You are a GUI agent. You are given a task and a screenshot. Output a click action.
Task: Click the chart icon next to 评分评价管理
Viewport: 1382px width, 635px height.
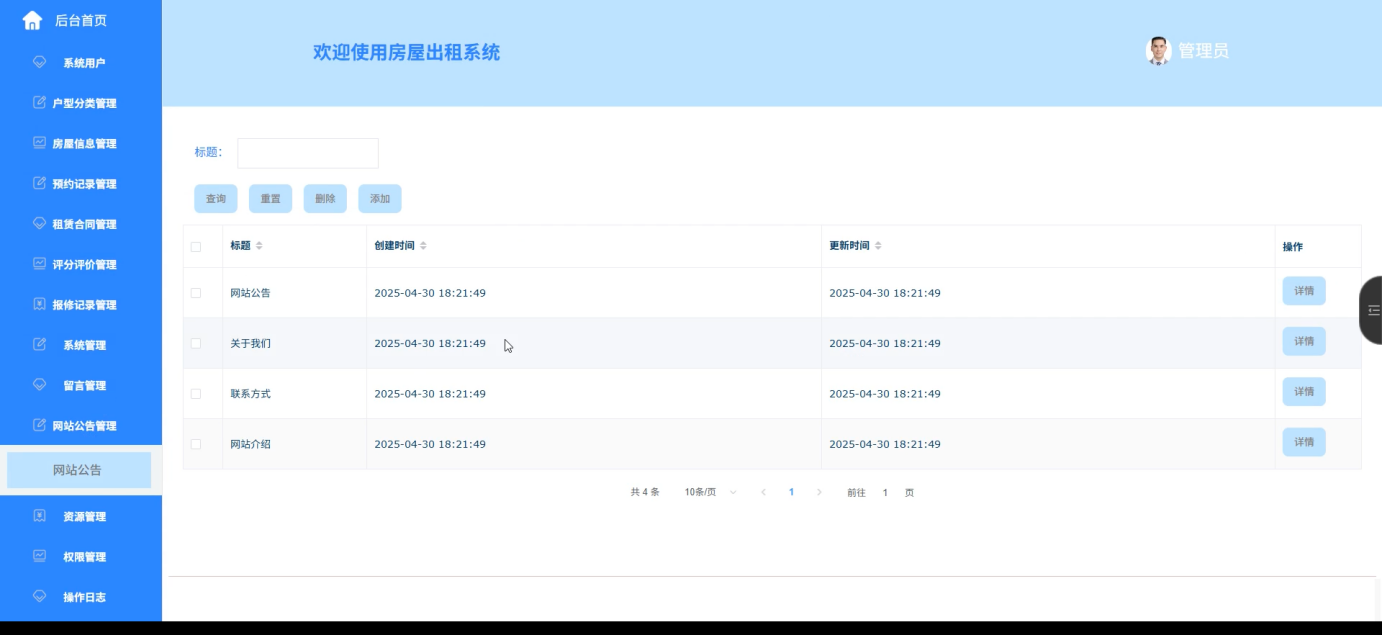(40, 264)
